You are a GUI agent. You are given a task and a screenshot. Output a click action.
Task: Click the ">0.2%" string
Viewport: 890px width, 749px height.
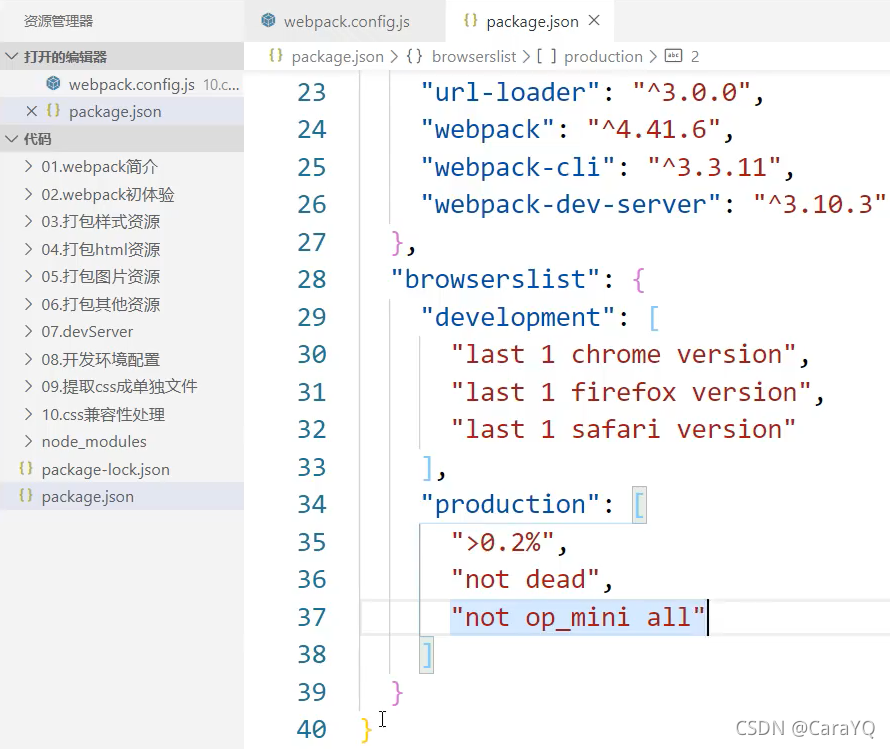click(x=502, y=542)
